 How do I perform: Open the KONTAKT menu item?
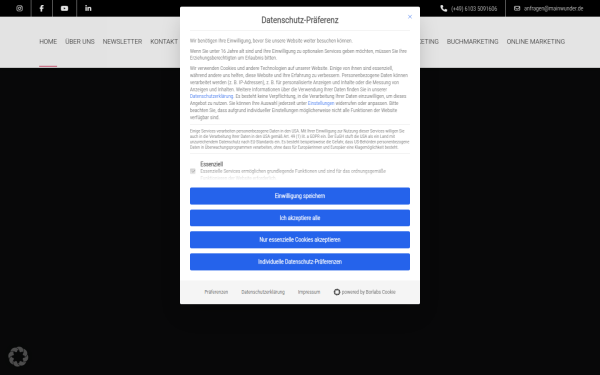tap(164, 41)
